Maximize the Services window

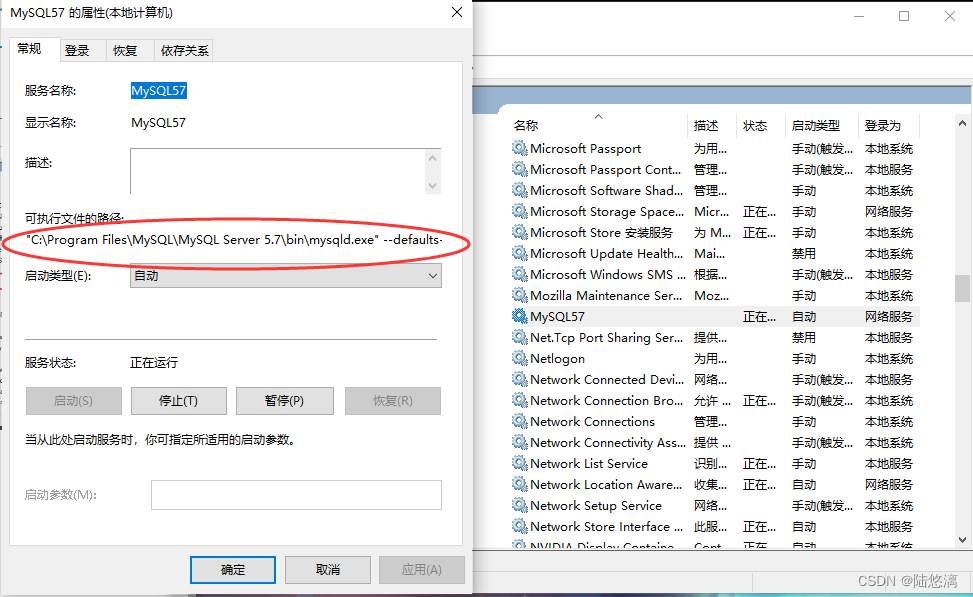[x=904, y=16]
